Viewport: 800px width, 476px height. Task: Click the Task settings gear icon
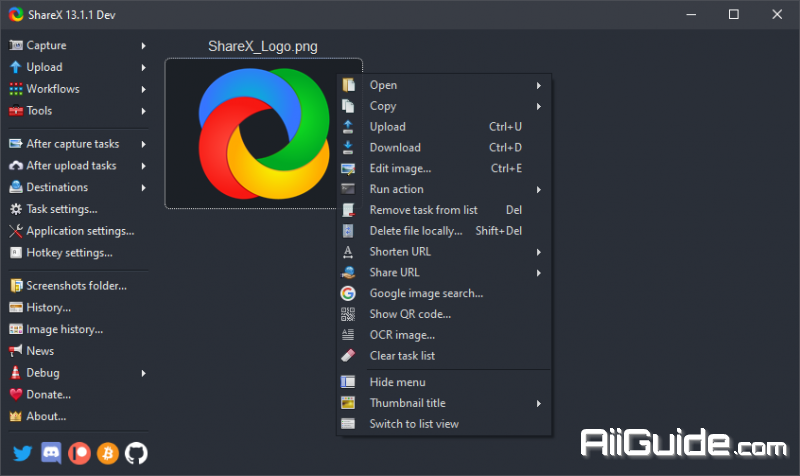(x=16, y=209)
